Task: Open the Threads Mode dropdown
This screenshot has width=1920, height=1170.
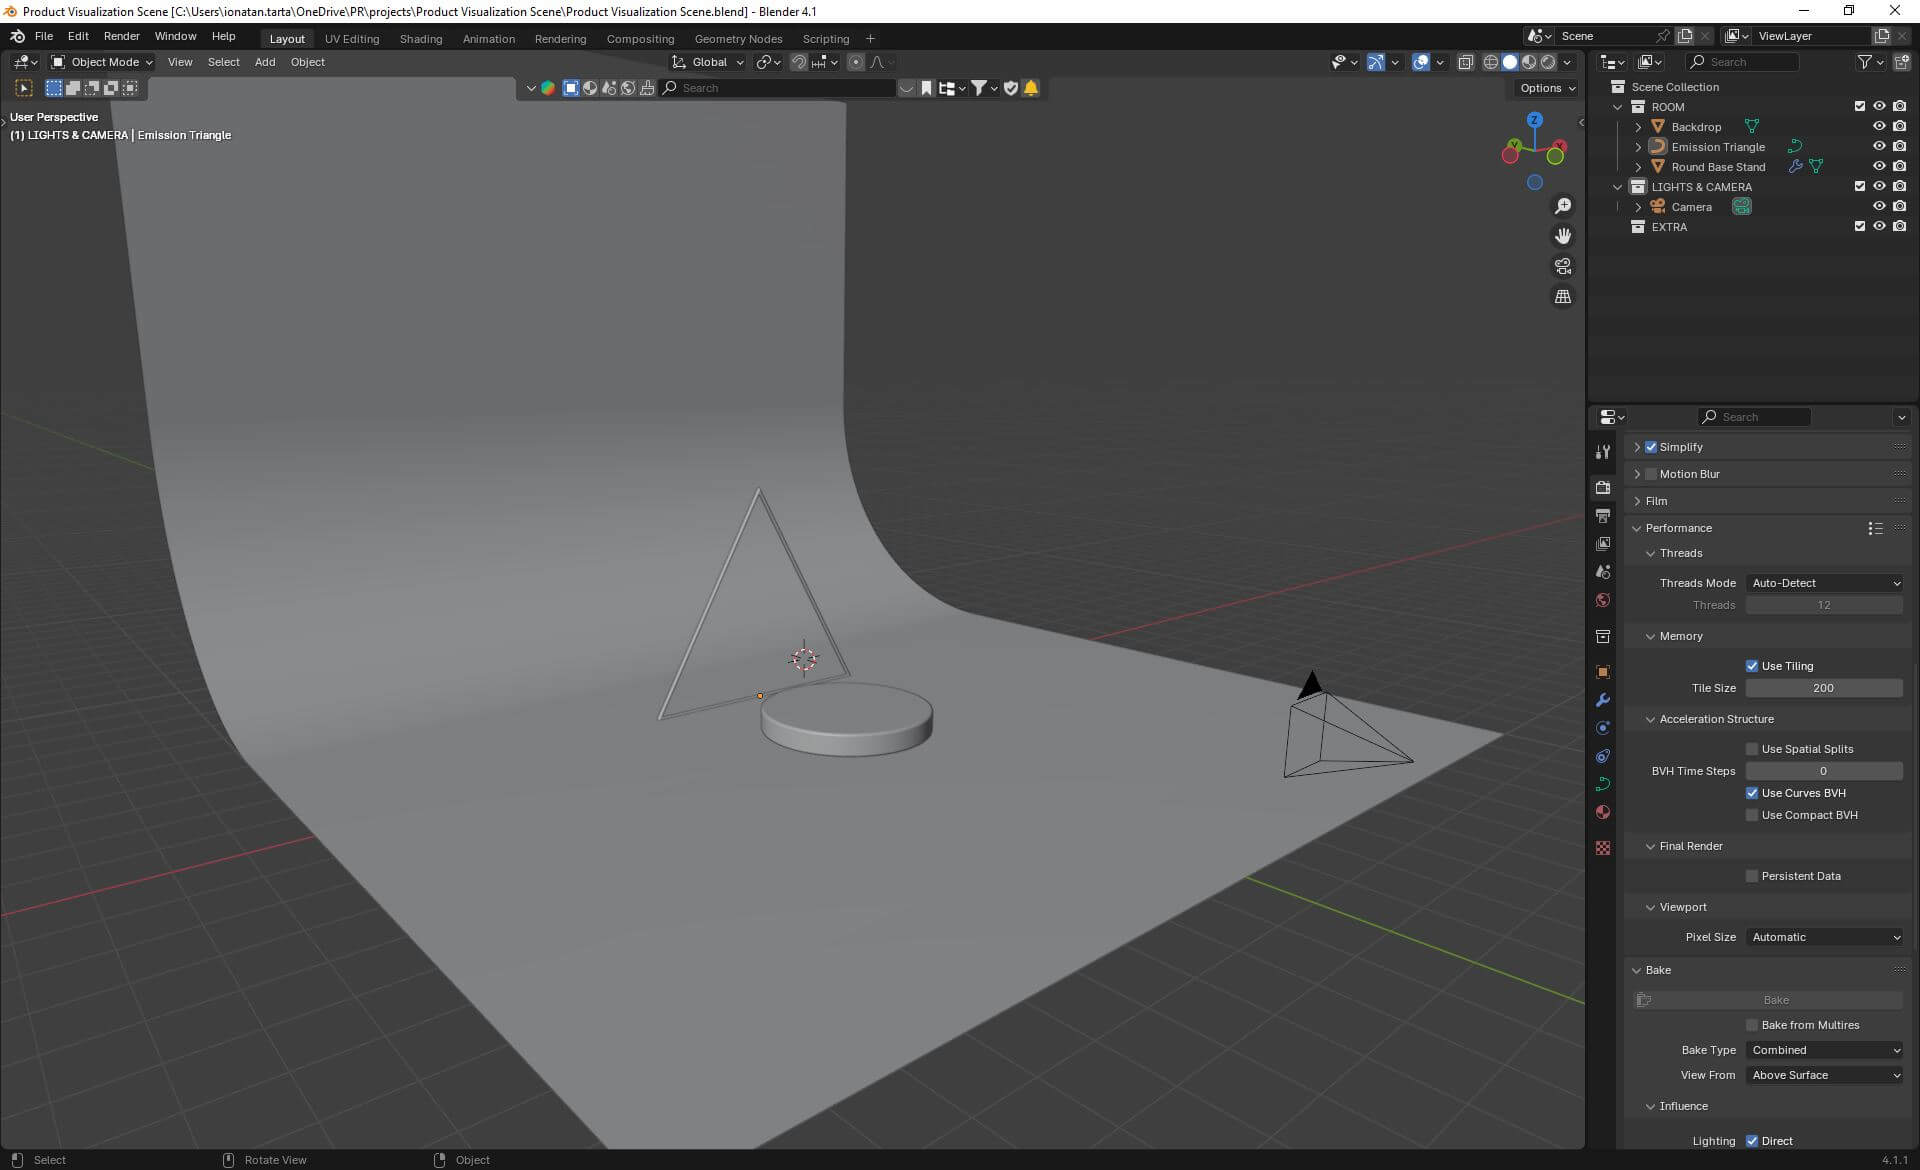Action: point(1825,583)
